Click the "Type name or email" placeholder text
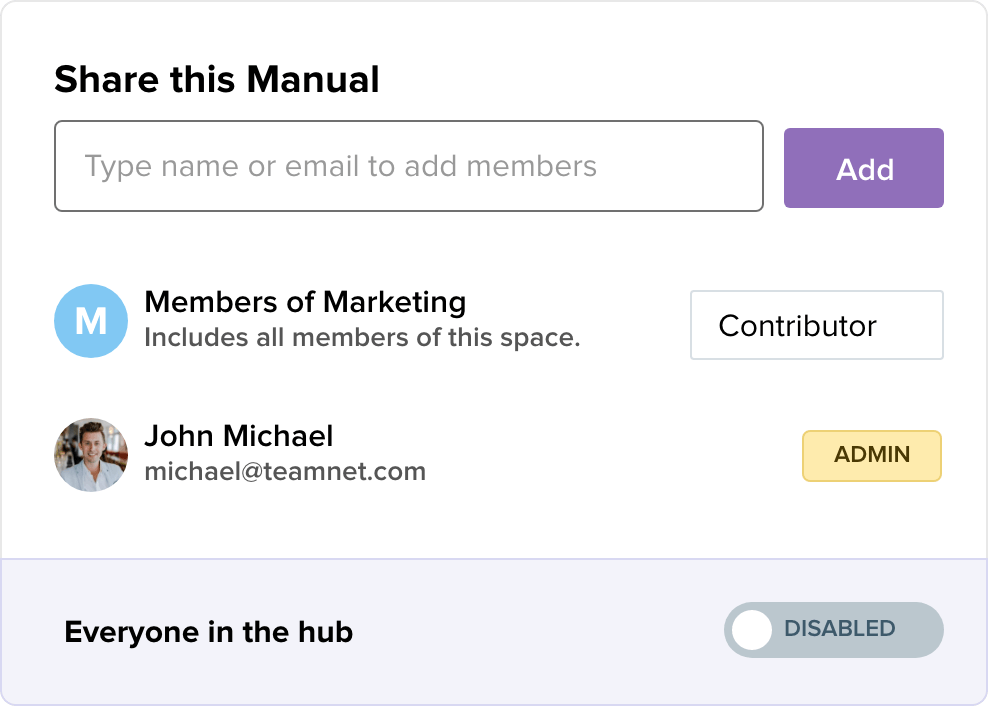This screenshot has width=988, height=706. [340, 166]
